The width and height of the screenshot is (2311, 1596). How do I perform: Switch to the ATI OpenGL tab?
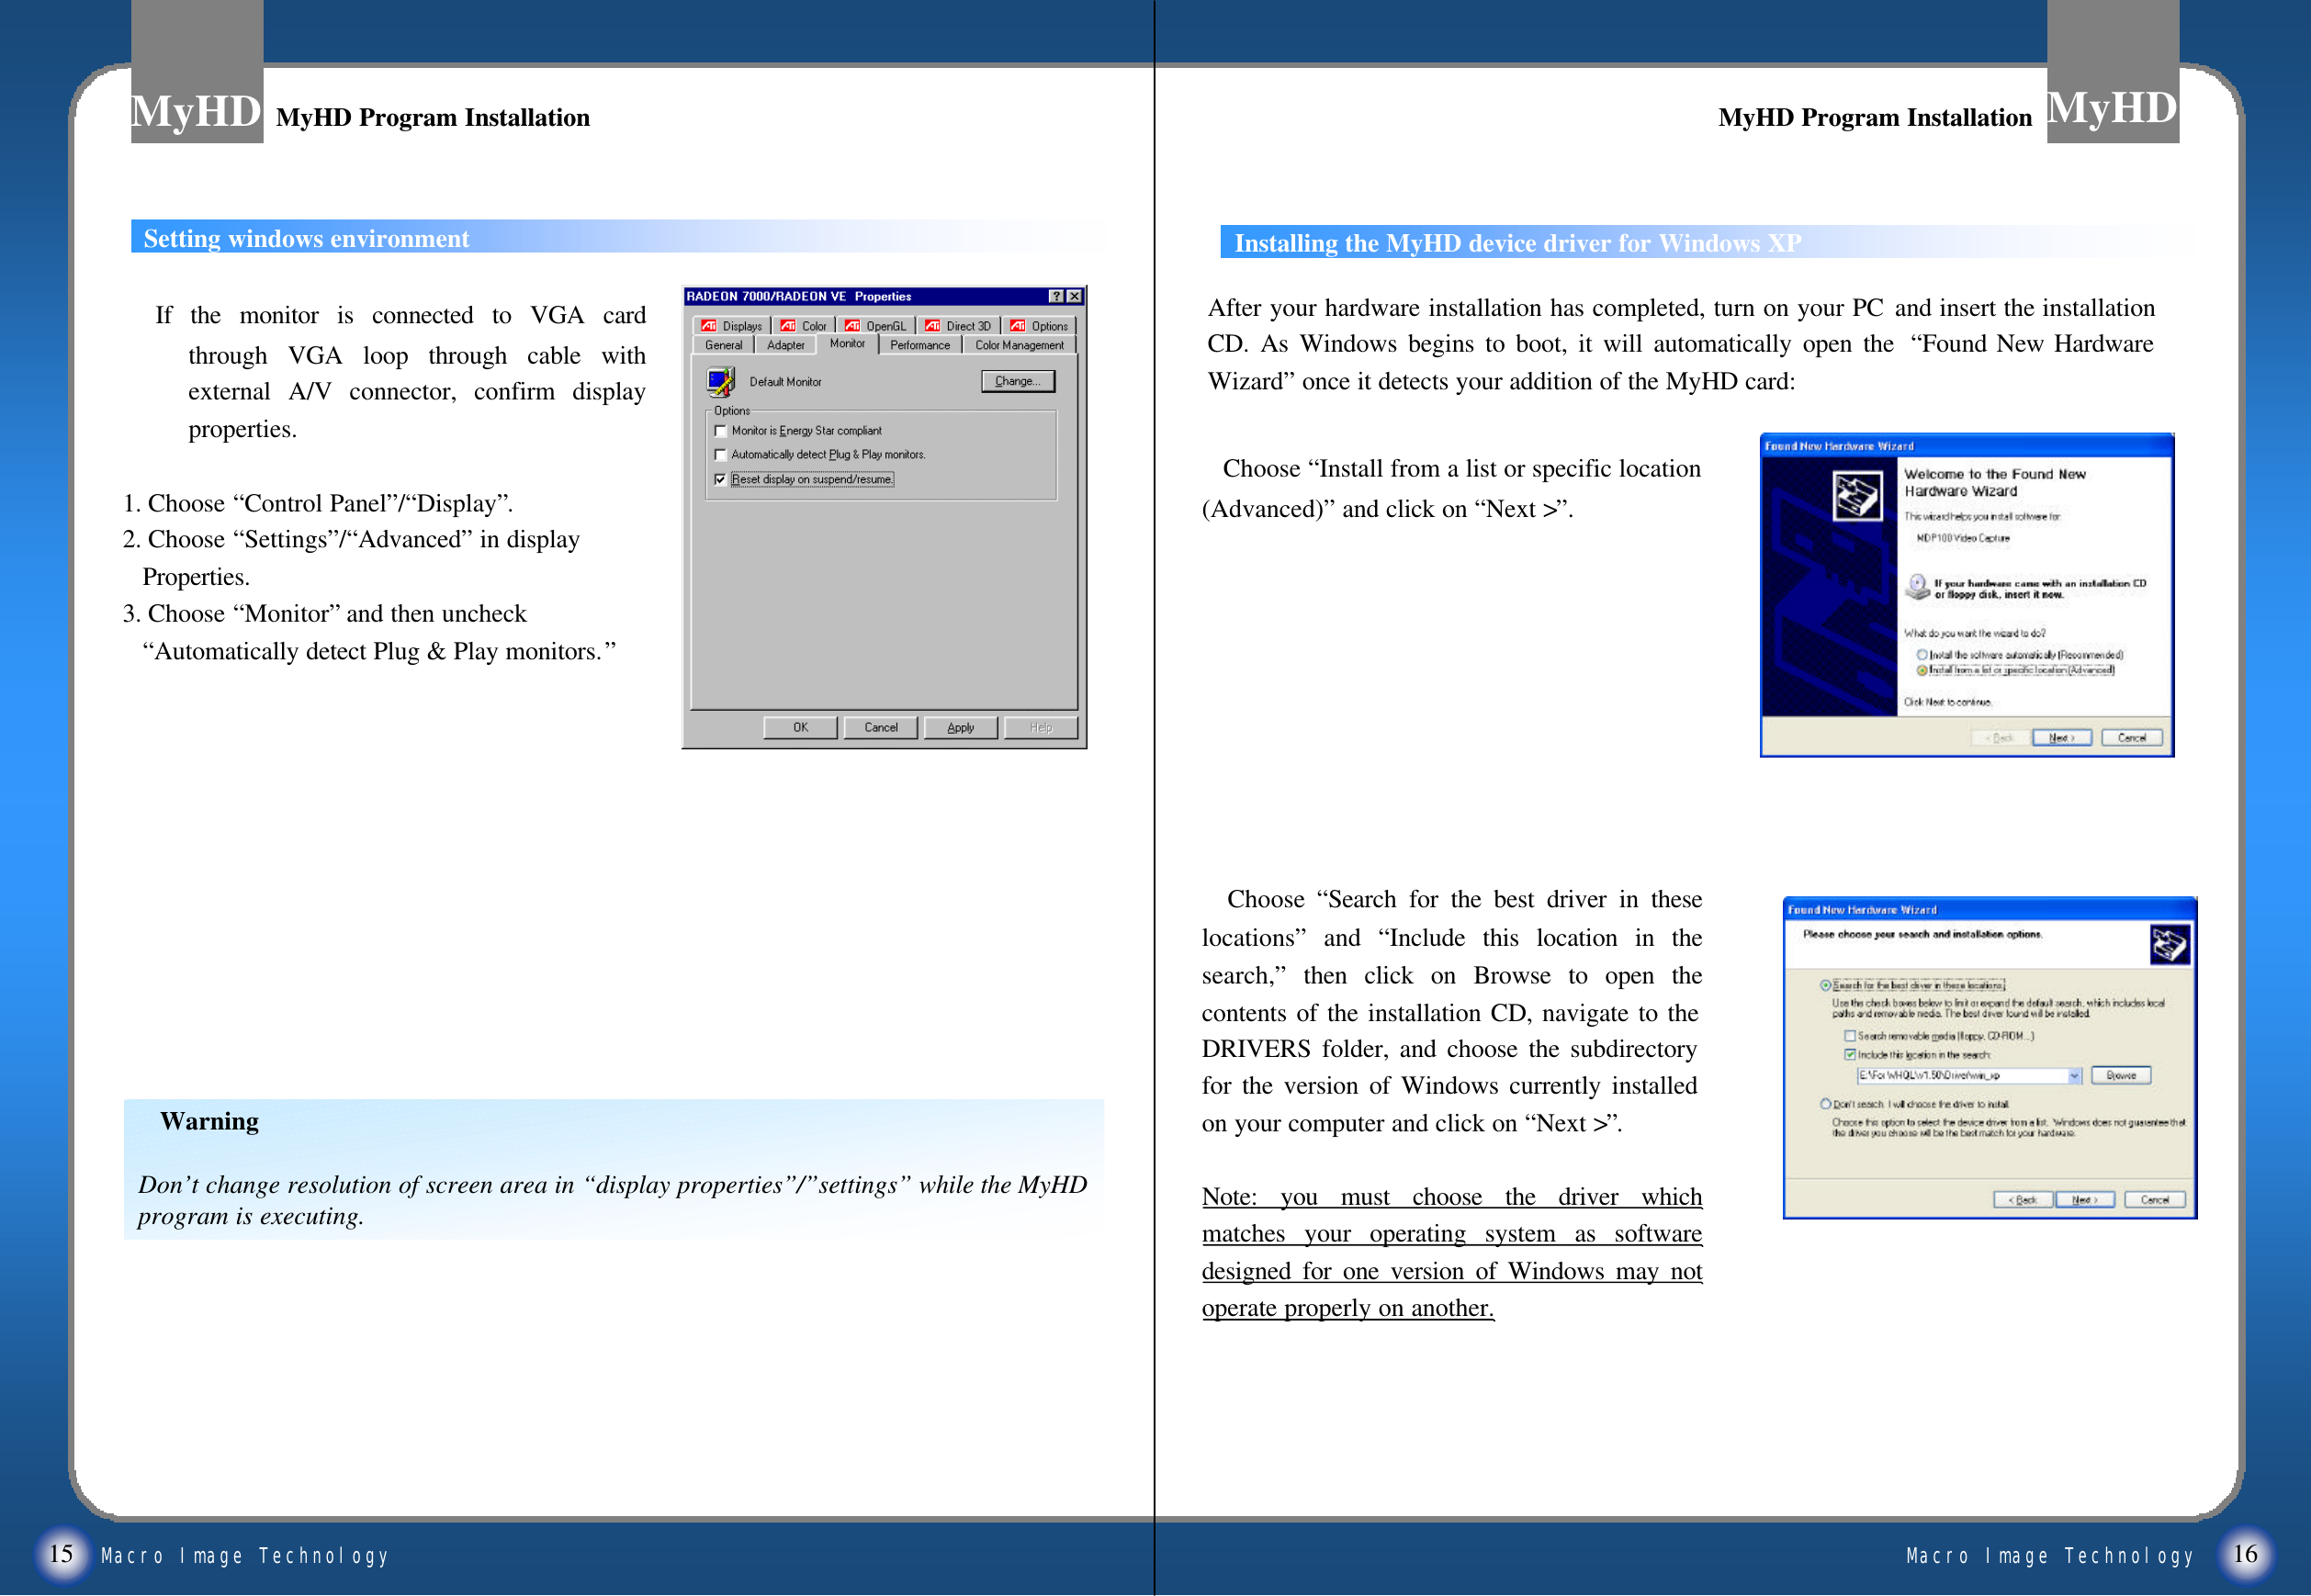coord(875,326)
